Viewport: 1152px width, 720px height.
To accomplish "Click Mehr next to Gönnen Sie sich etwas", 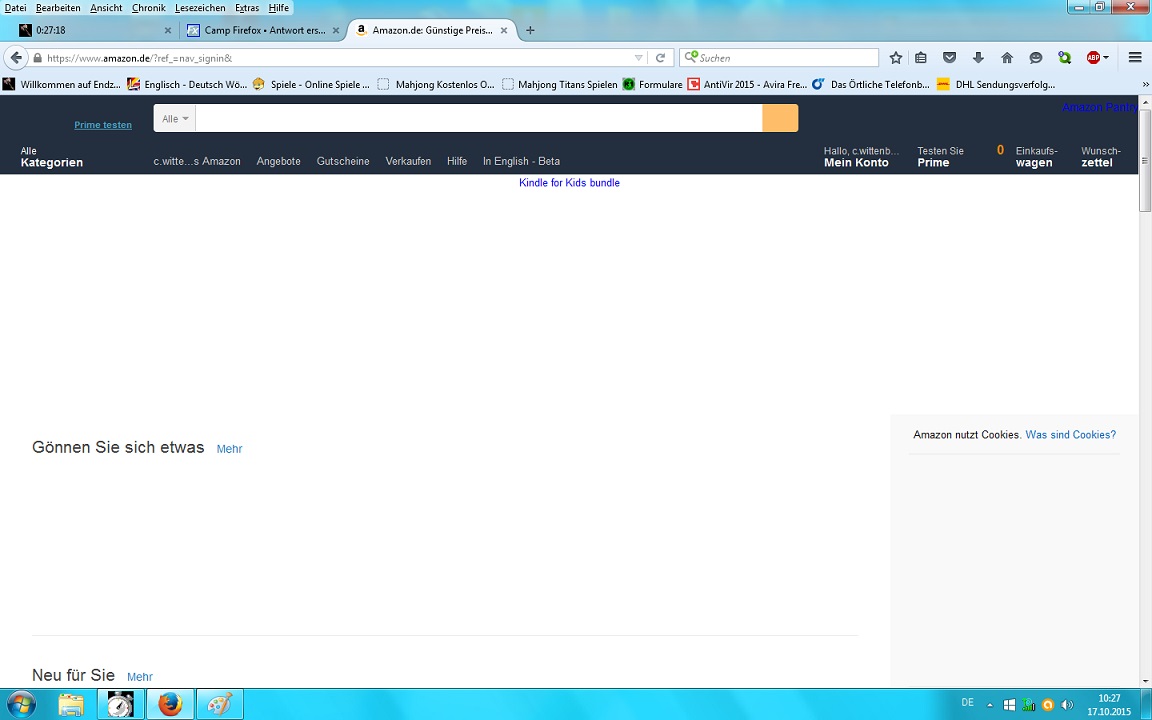I will coord(229,449).
